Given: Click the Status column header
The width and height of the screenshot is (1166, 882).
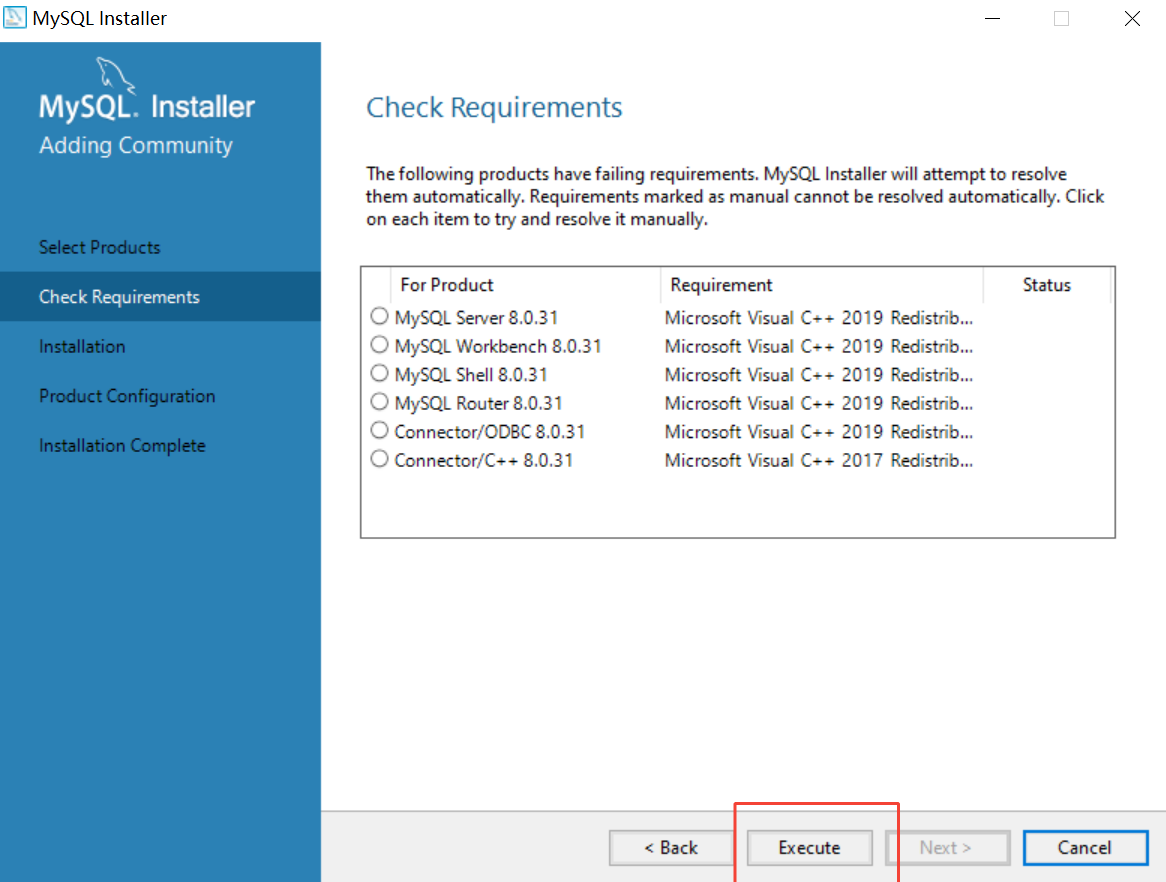Looking at the screenshot, I should tap(1046, 285).
